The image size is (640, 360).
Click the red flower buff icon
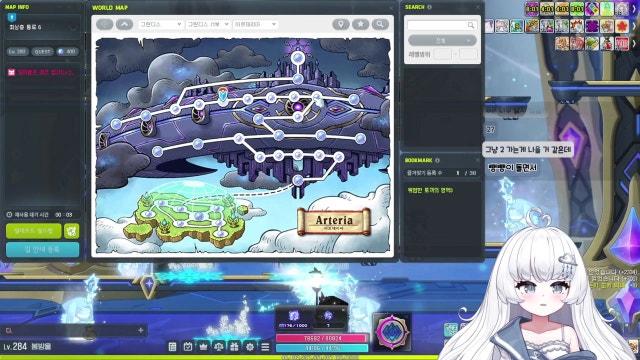click(622, 26)
